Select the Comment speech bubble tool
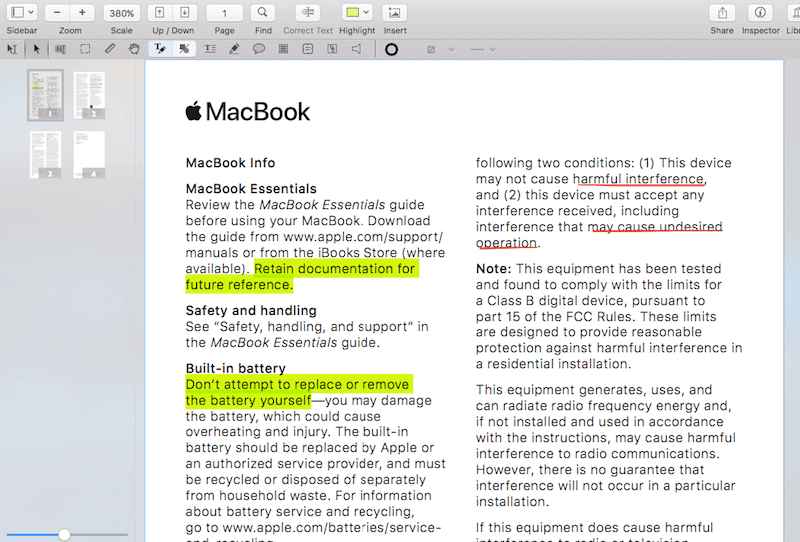 (259, 49)
